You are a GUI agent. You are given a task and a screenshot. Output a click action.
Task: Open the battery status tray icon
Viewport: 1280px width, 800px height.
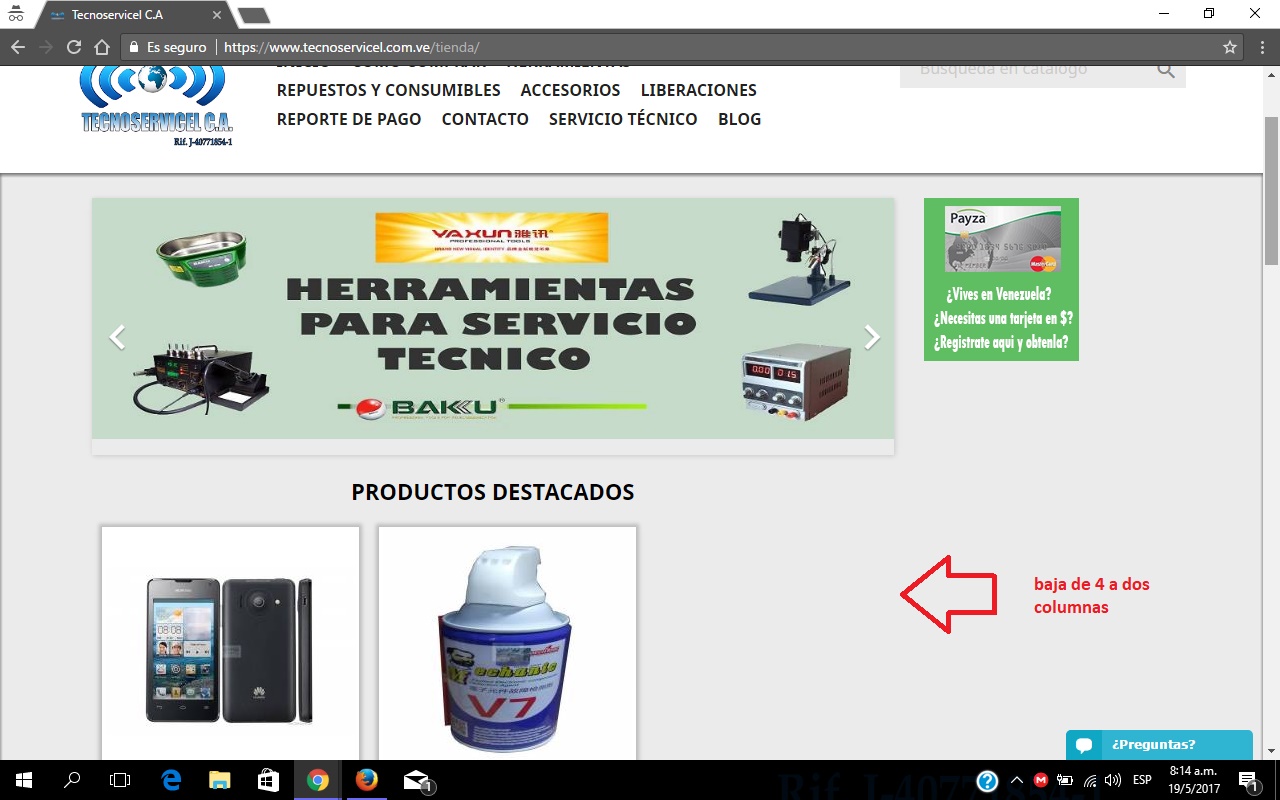(1065, 780)
